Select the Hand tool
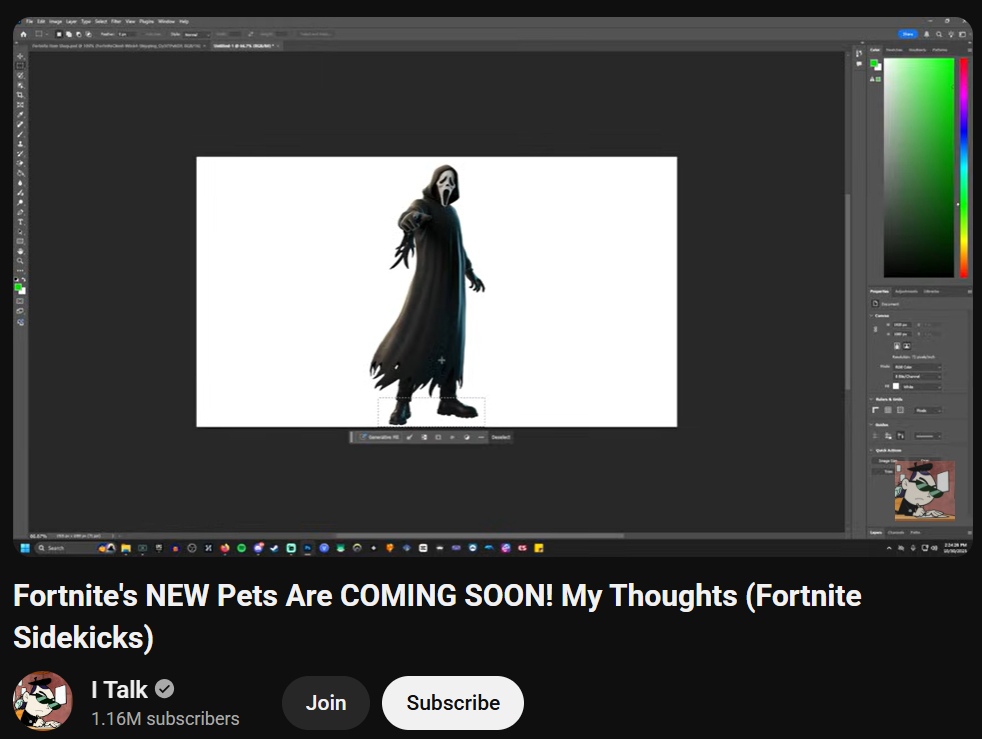The width and height of the screenshot is (982, 739). tap(20, 249)
